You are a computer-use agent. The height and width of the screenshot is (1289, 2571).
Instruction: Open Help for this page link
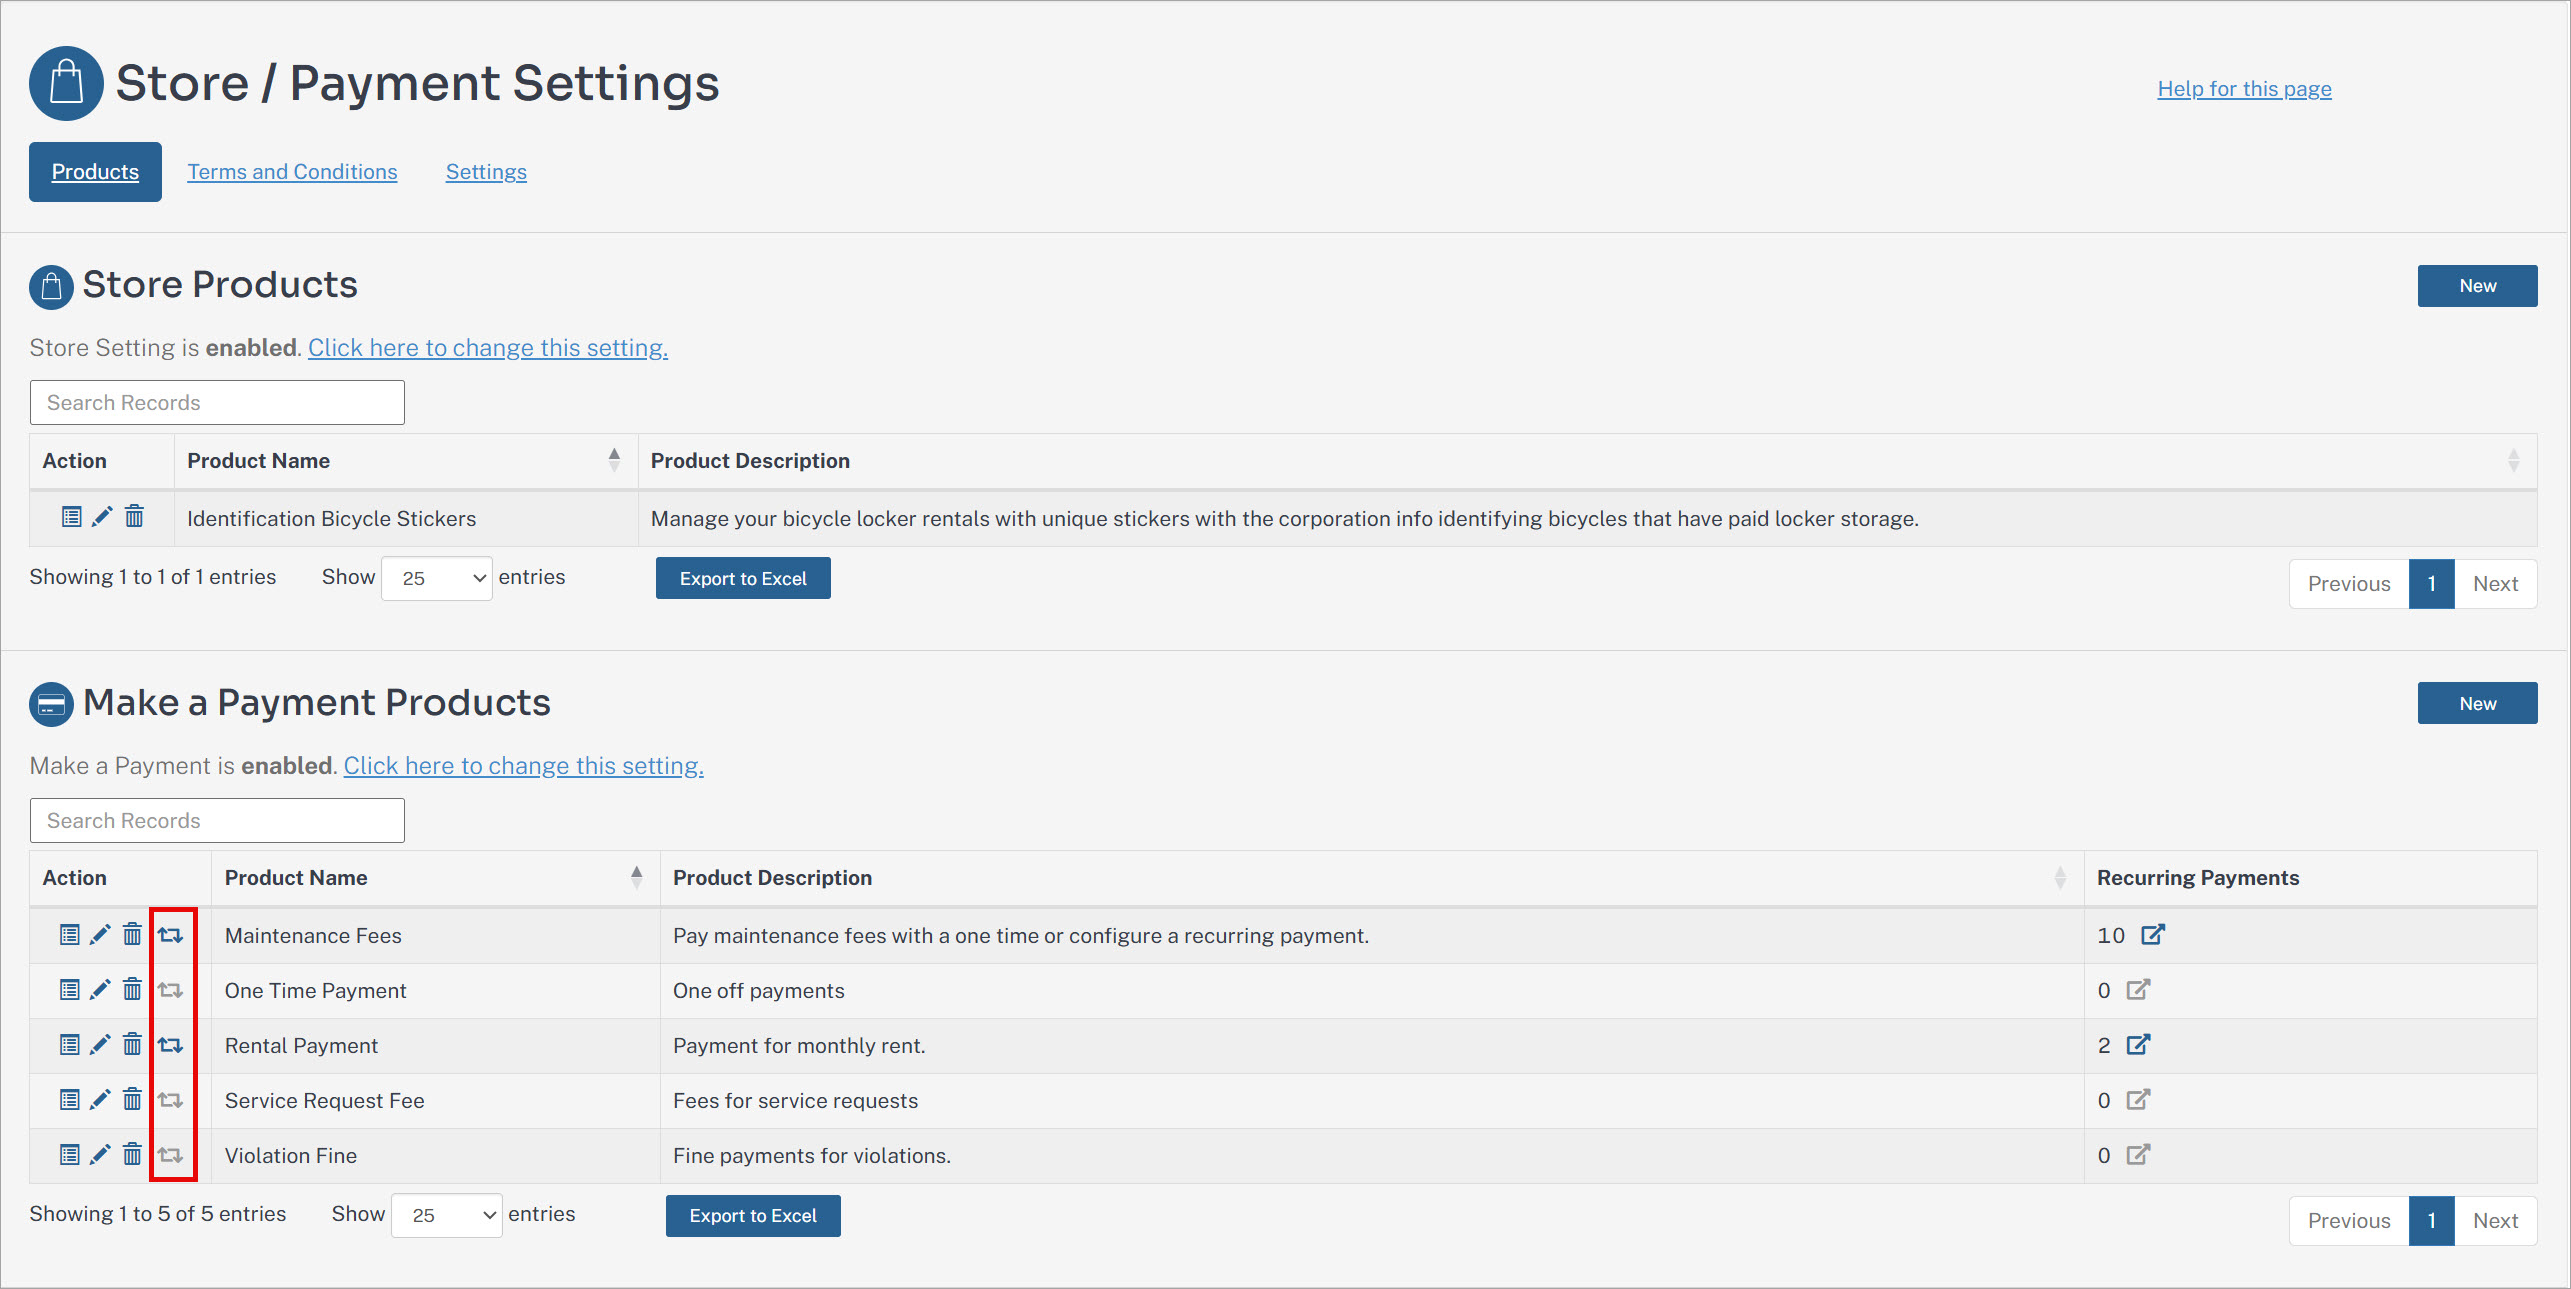point(2244,89)
